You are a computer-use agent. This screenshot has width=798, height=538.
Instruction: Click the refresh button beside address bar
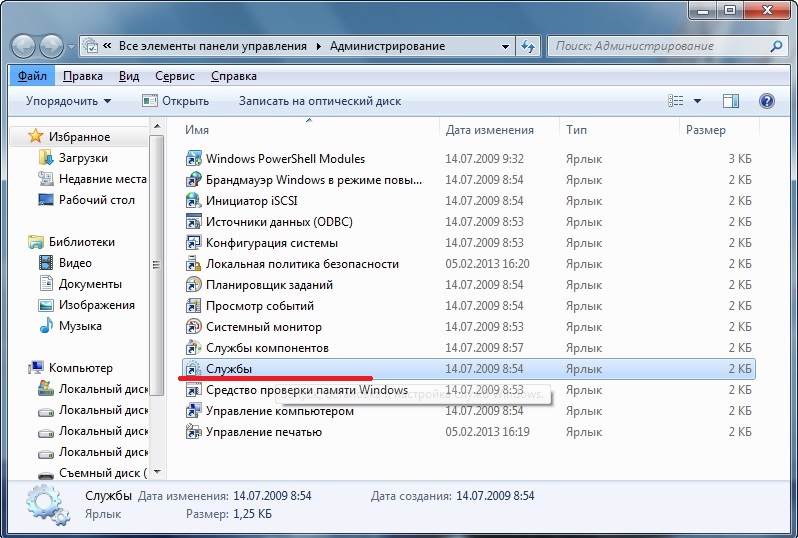click(x=528, y=46)
